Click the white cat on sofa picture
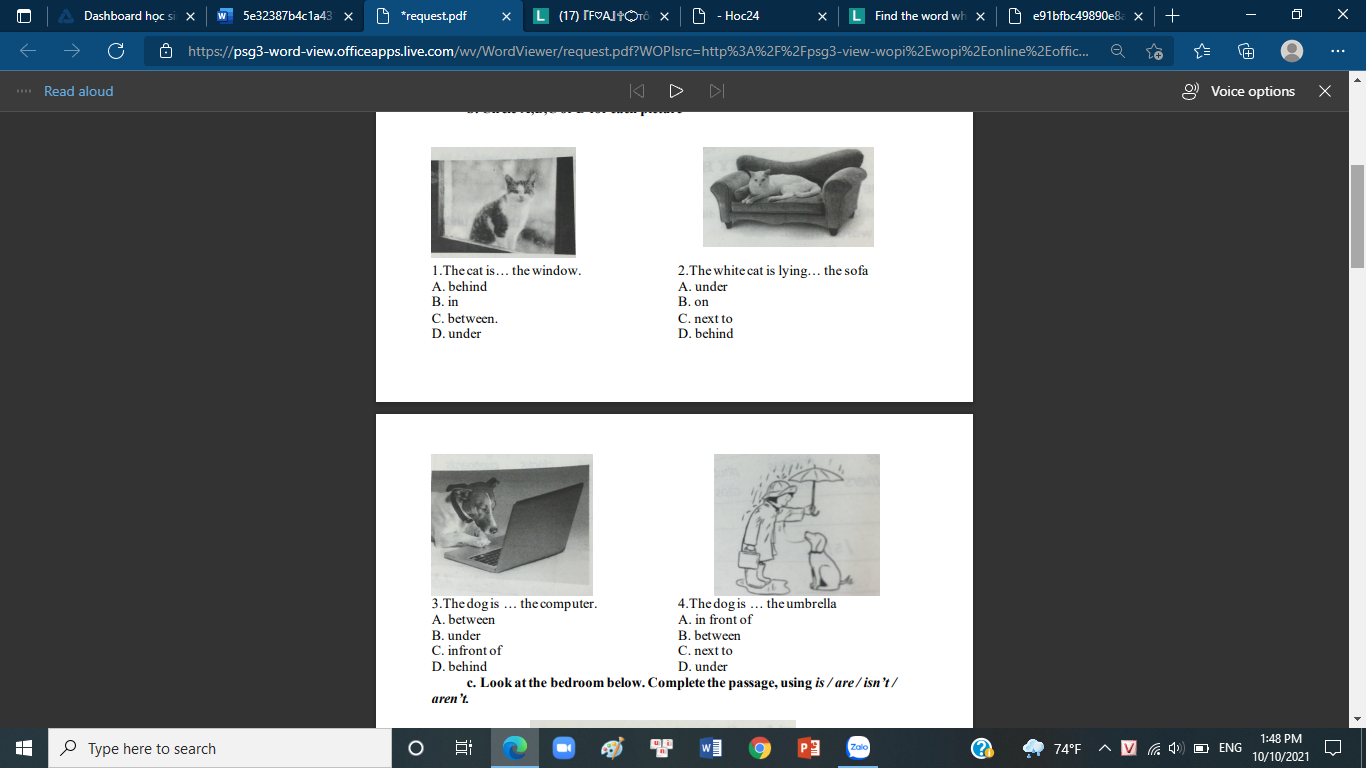The image size is (1366, 768). click(788, 196)
